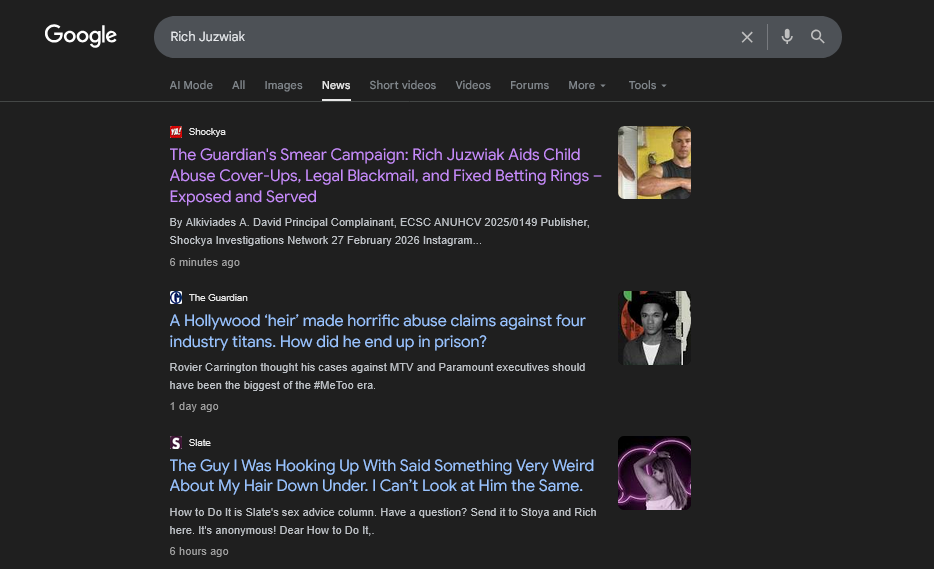934x569 pixels.
Task: Expand the More dropdown menu
Action: tap(587, 86)
